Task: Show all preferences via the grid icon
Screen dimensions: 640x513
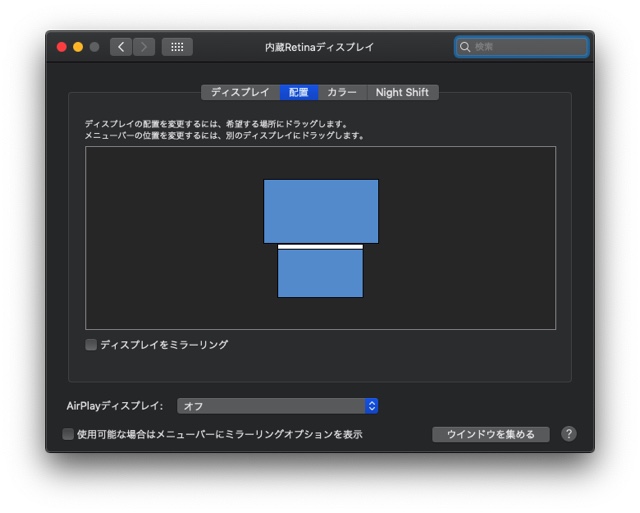Action: (177, 47)
